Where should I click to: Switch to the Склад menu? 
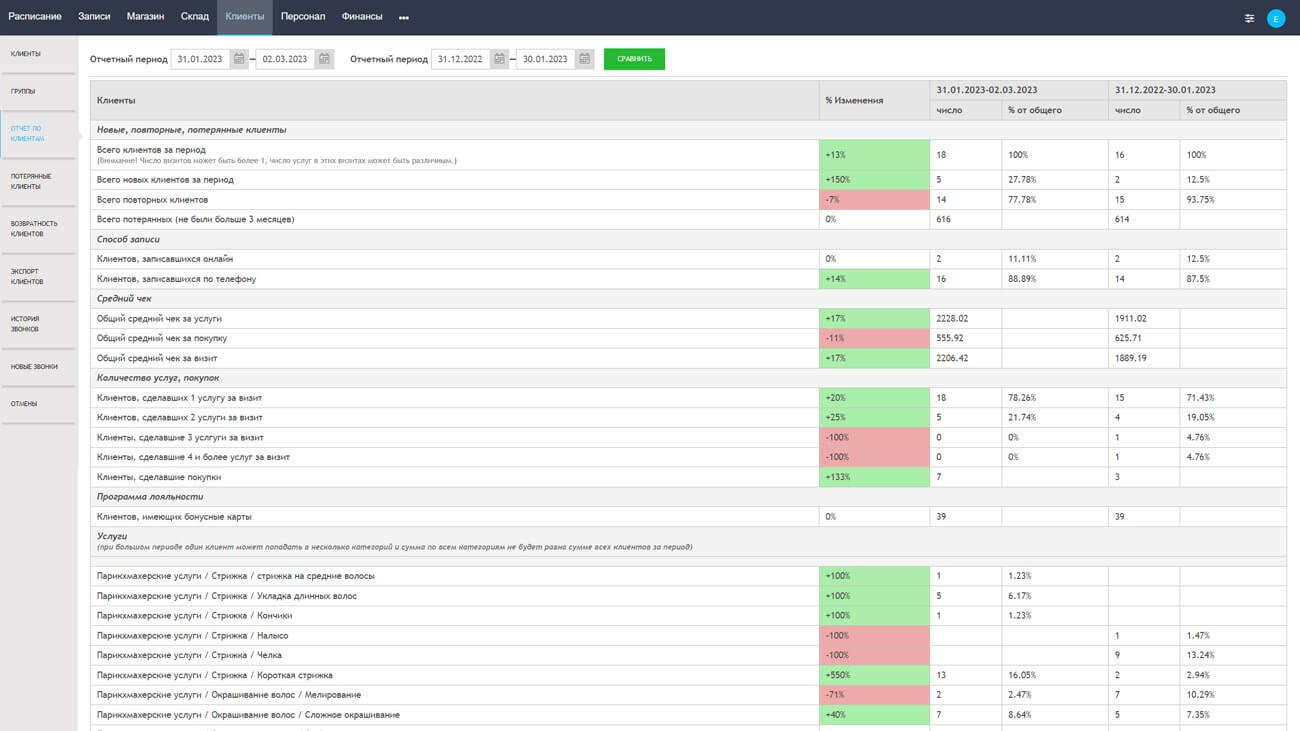[x=195, y=17]
